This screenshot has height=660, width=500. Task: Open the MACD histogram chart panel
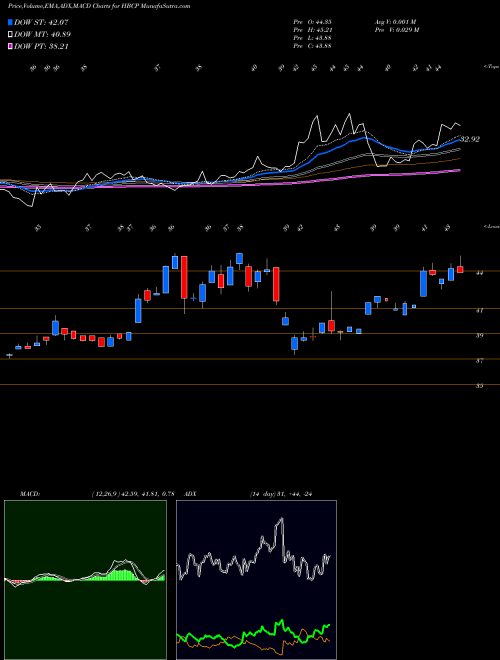pyautogui.click(x=85, y=580)
